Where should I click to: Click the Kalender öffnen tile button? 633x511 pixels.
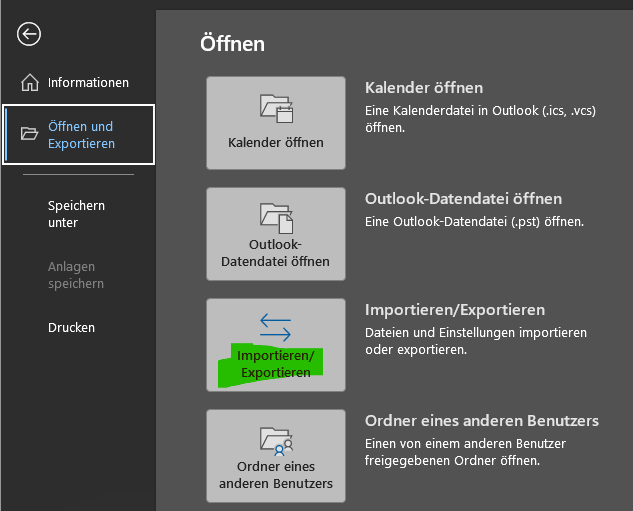coord(276,123)
